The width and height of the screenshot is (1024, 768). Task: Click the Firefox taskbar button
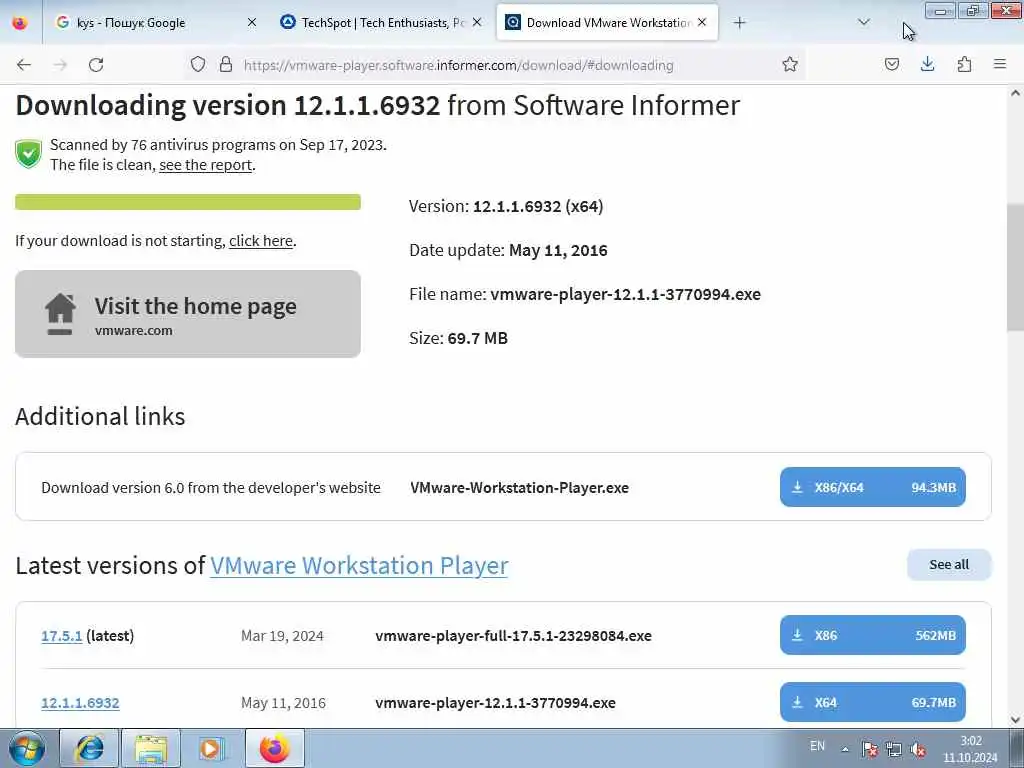pyautogui.click(x=274, y=748)
